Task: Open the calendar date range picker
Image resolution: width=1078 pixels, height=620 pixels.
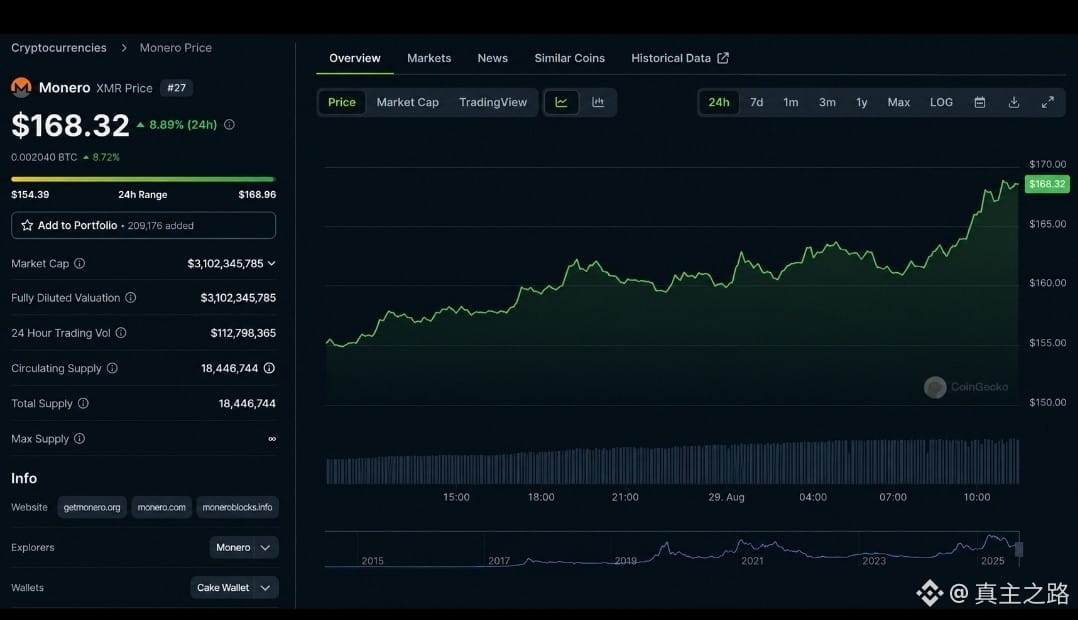Action: [x=980, y=102]
